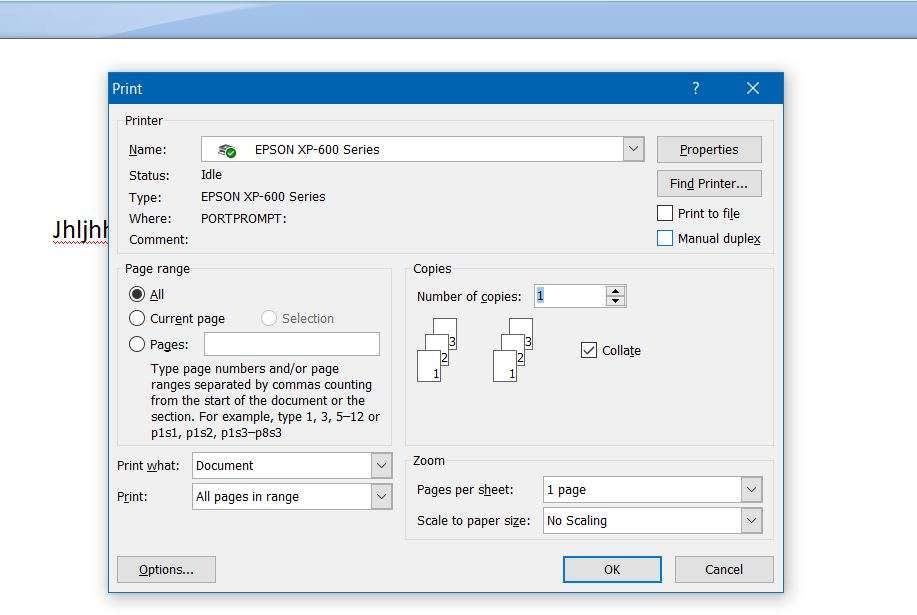Click the Where value 'PORTPROMPT:'
The width and height of the screenshot is (917, 615).
[x=243, y=219]
